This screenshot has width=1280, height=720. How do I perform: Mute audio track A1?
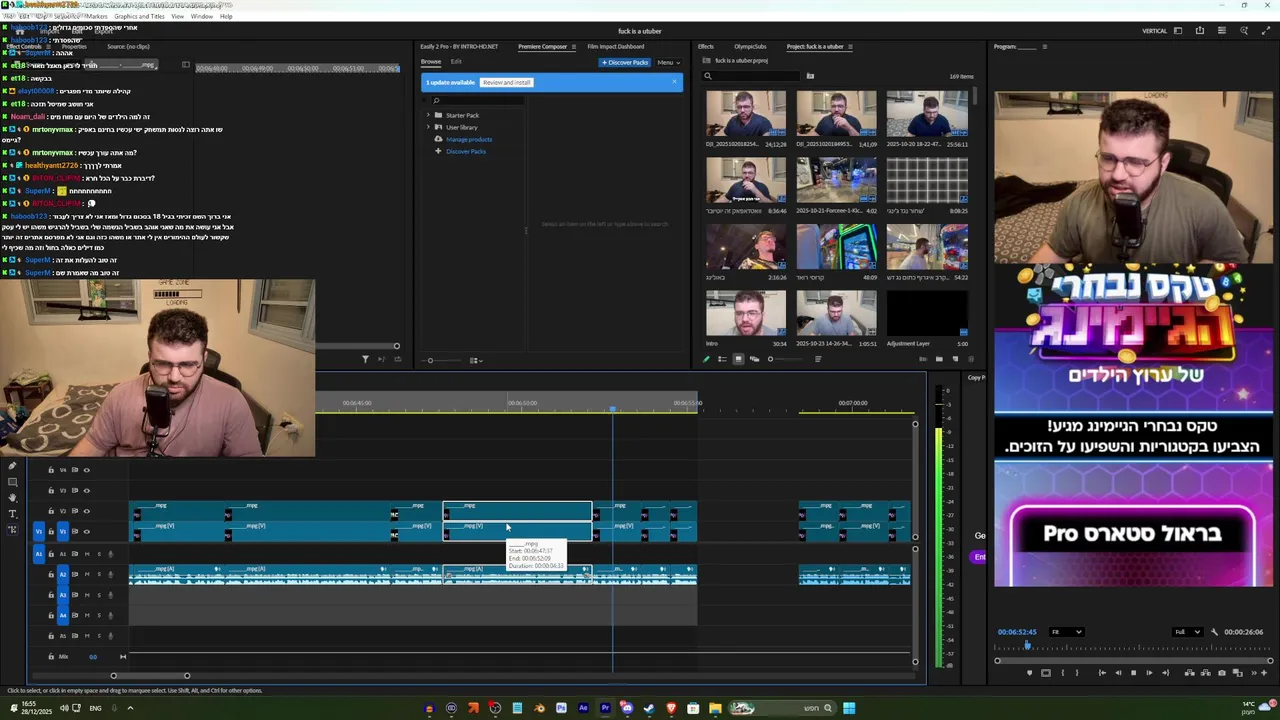(87, 554)
